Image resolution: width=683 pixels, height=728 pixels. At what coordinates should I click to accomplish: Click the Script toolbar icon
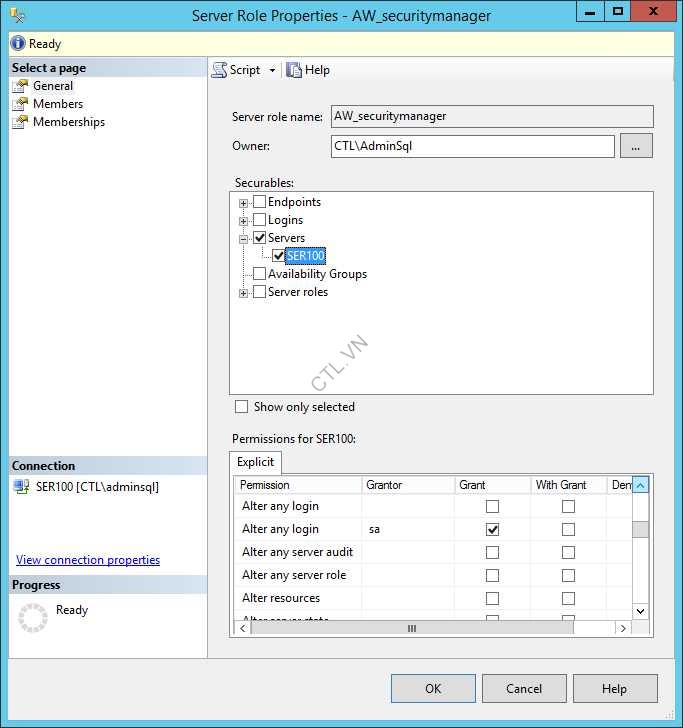click(x=220, y=70)
